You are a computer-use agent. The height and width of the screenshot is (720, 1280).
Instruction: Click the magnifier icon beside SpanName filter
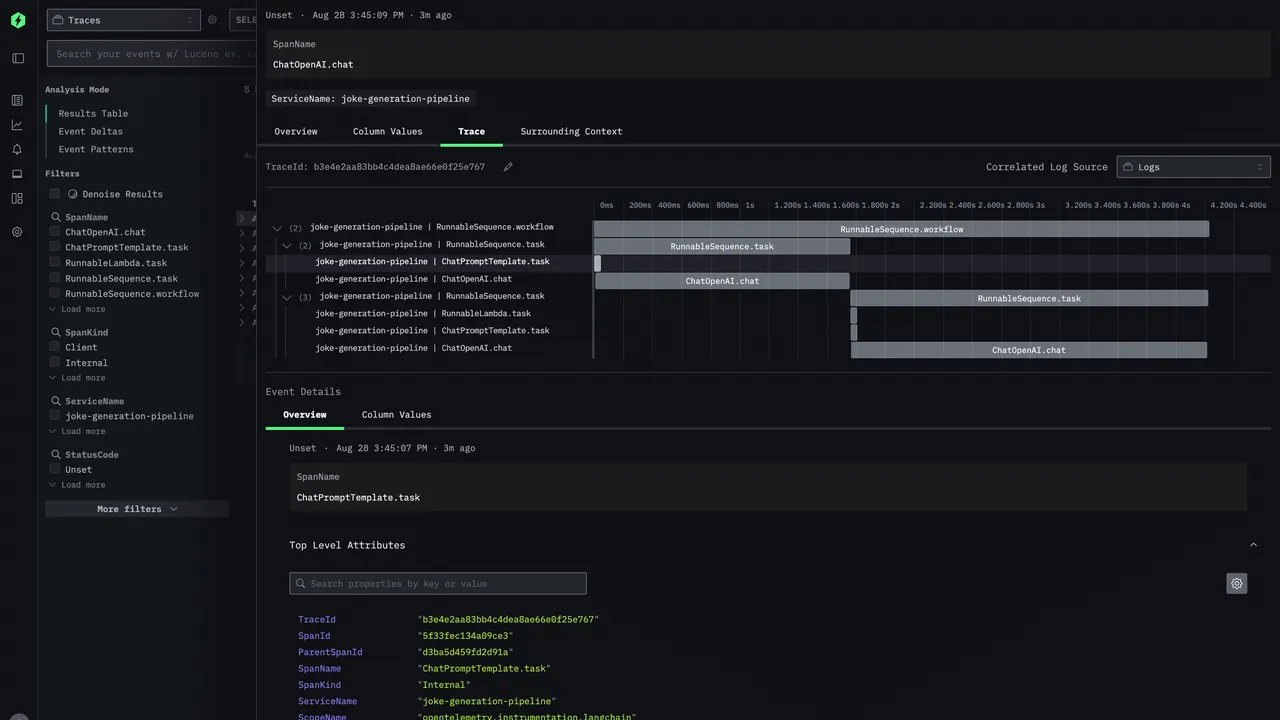tap(56, 217)
